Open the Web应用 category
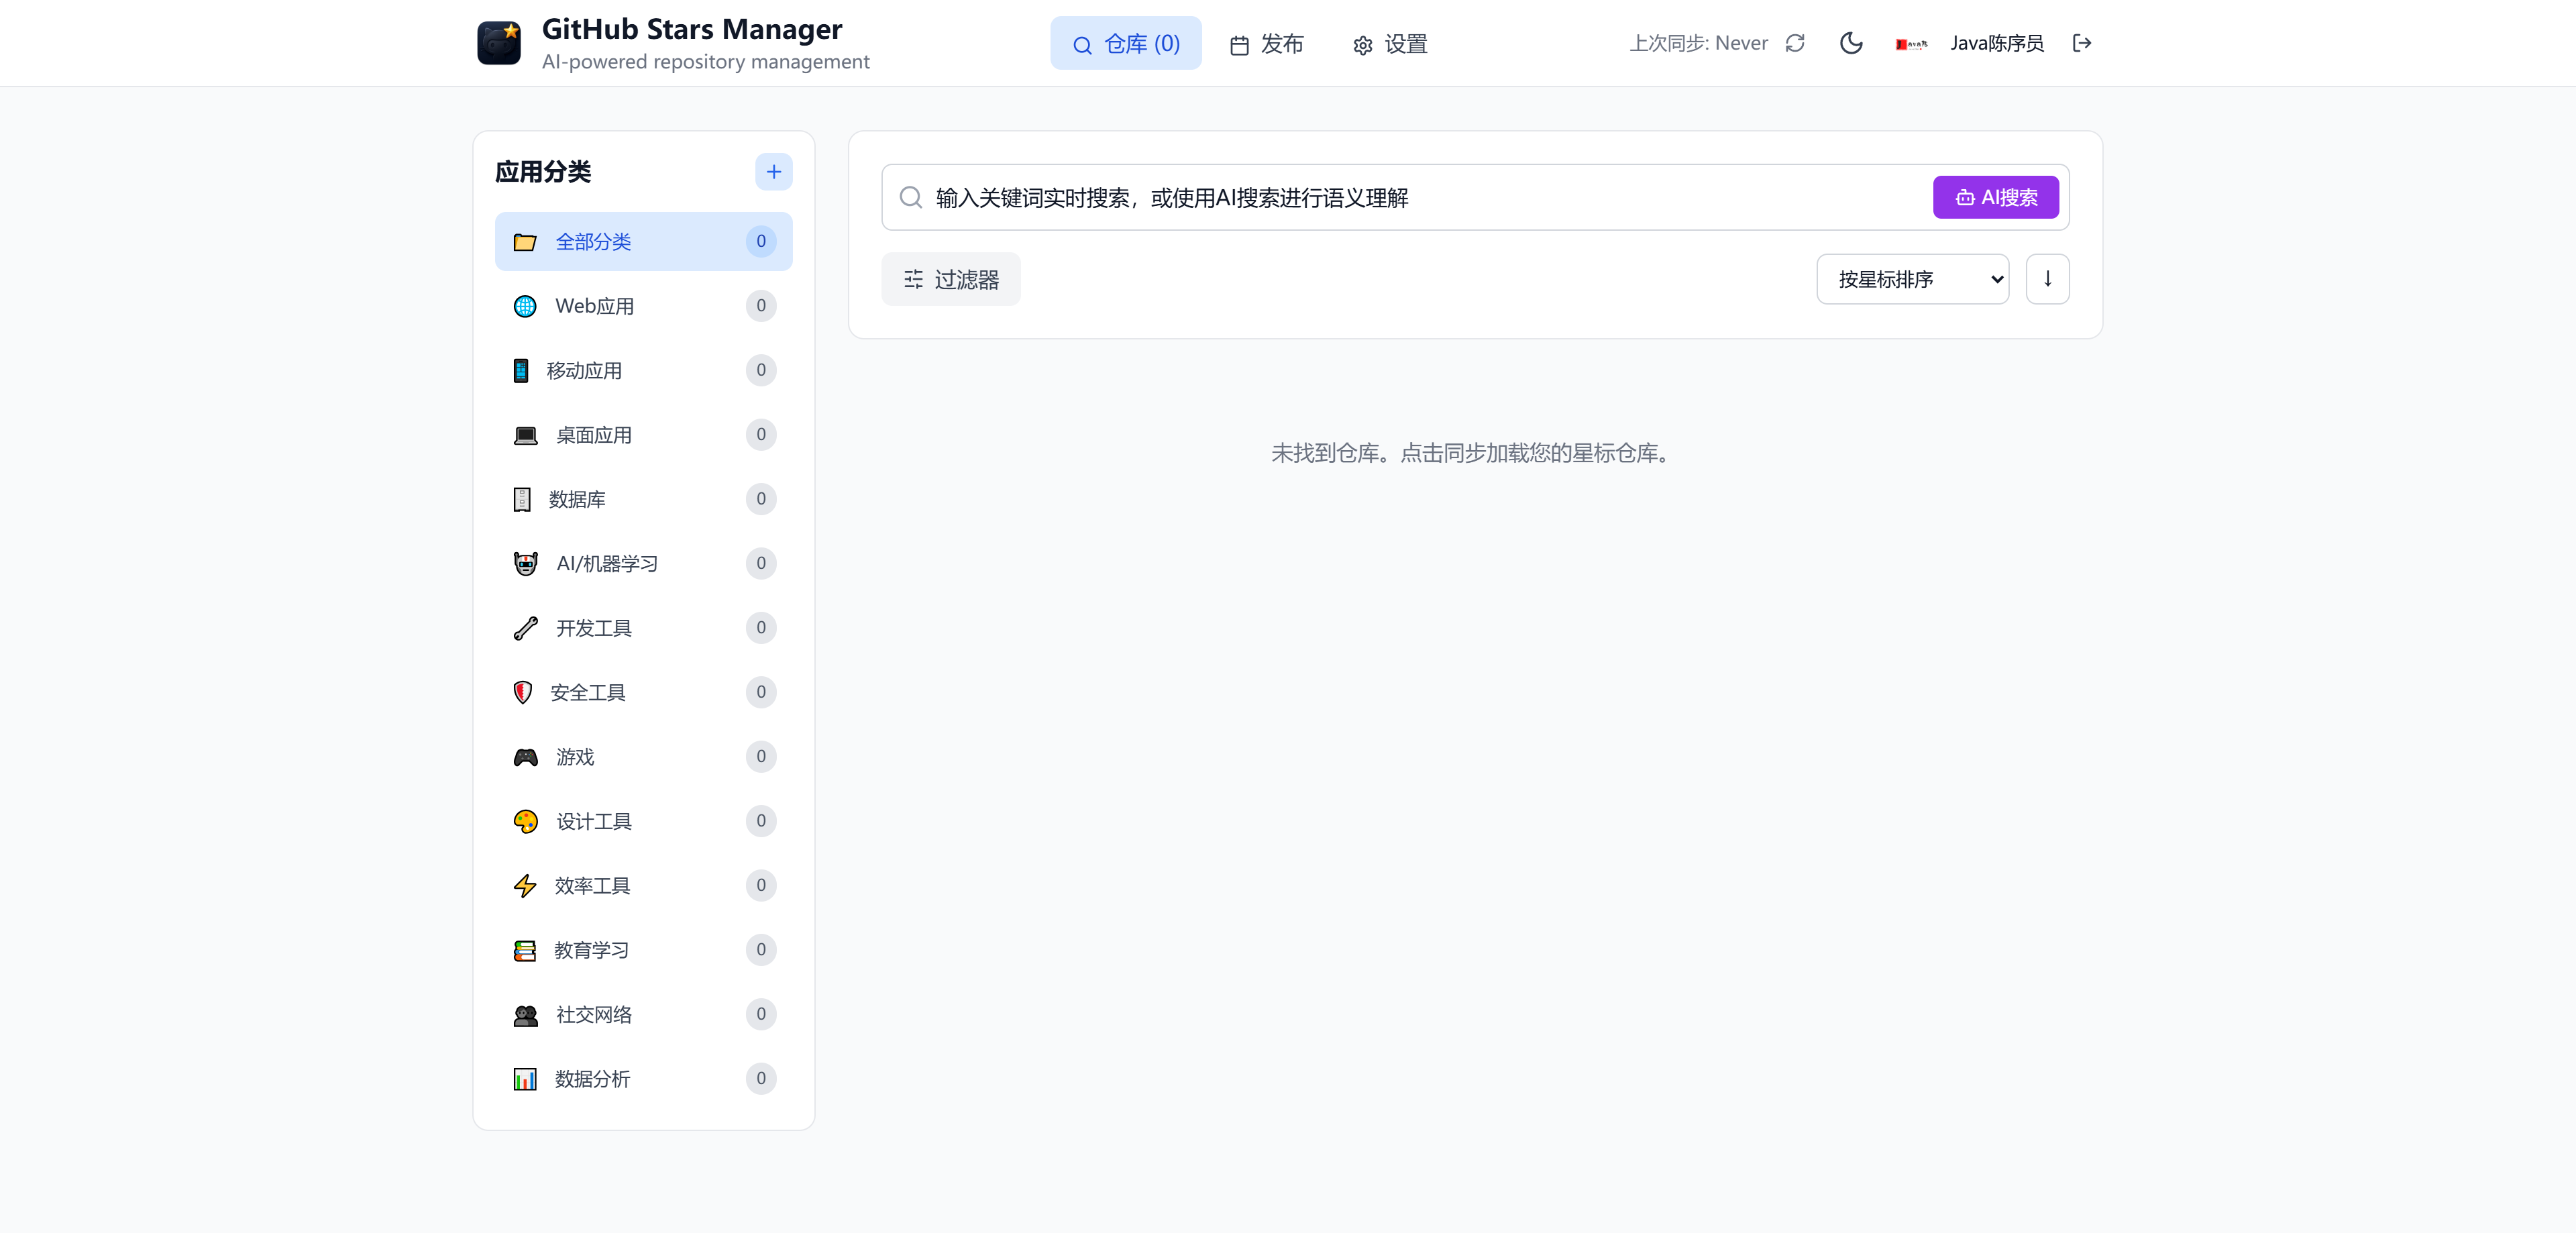The image size is (2576, 1233). pos(643,306)
